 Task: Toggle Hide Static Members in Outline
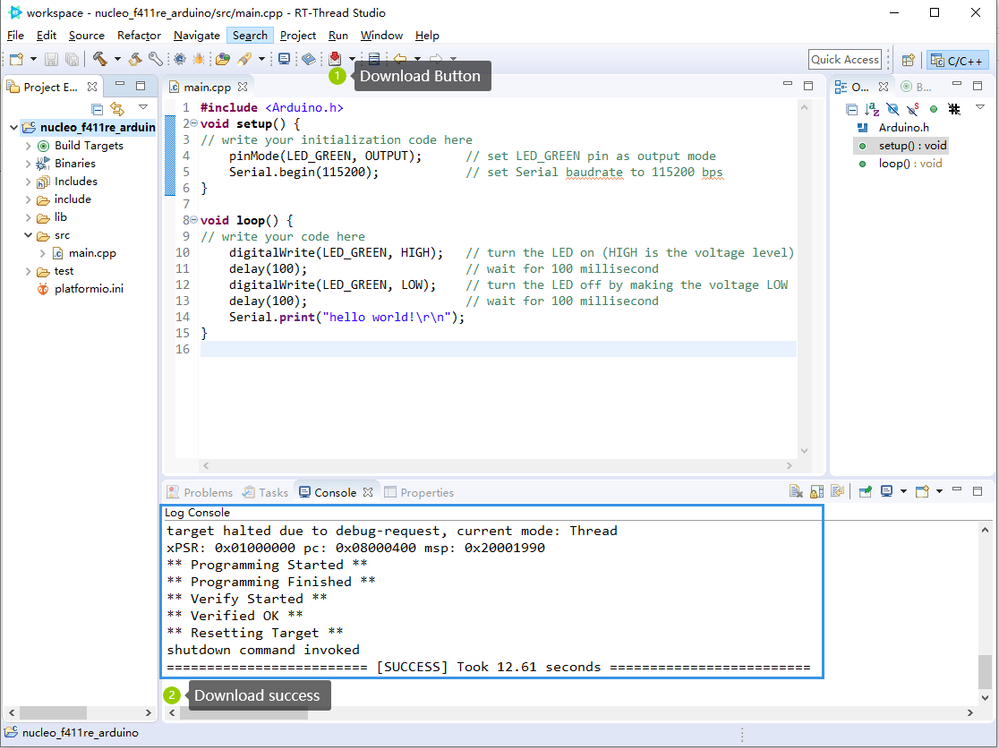pyautogui.click(x=913, y=109)
